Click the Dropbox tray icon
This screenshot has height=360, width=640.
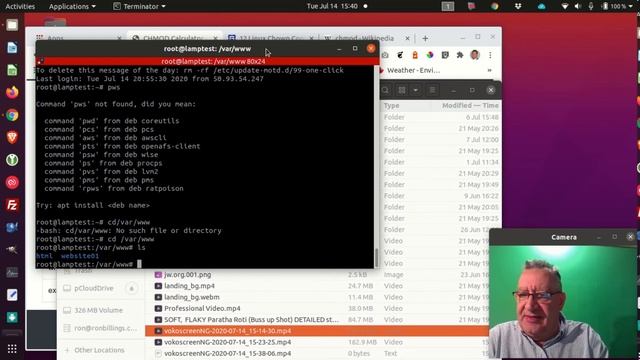click(x=518, y=6)
